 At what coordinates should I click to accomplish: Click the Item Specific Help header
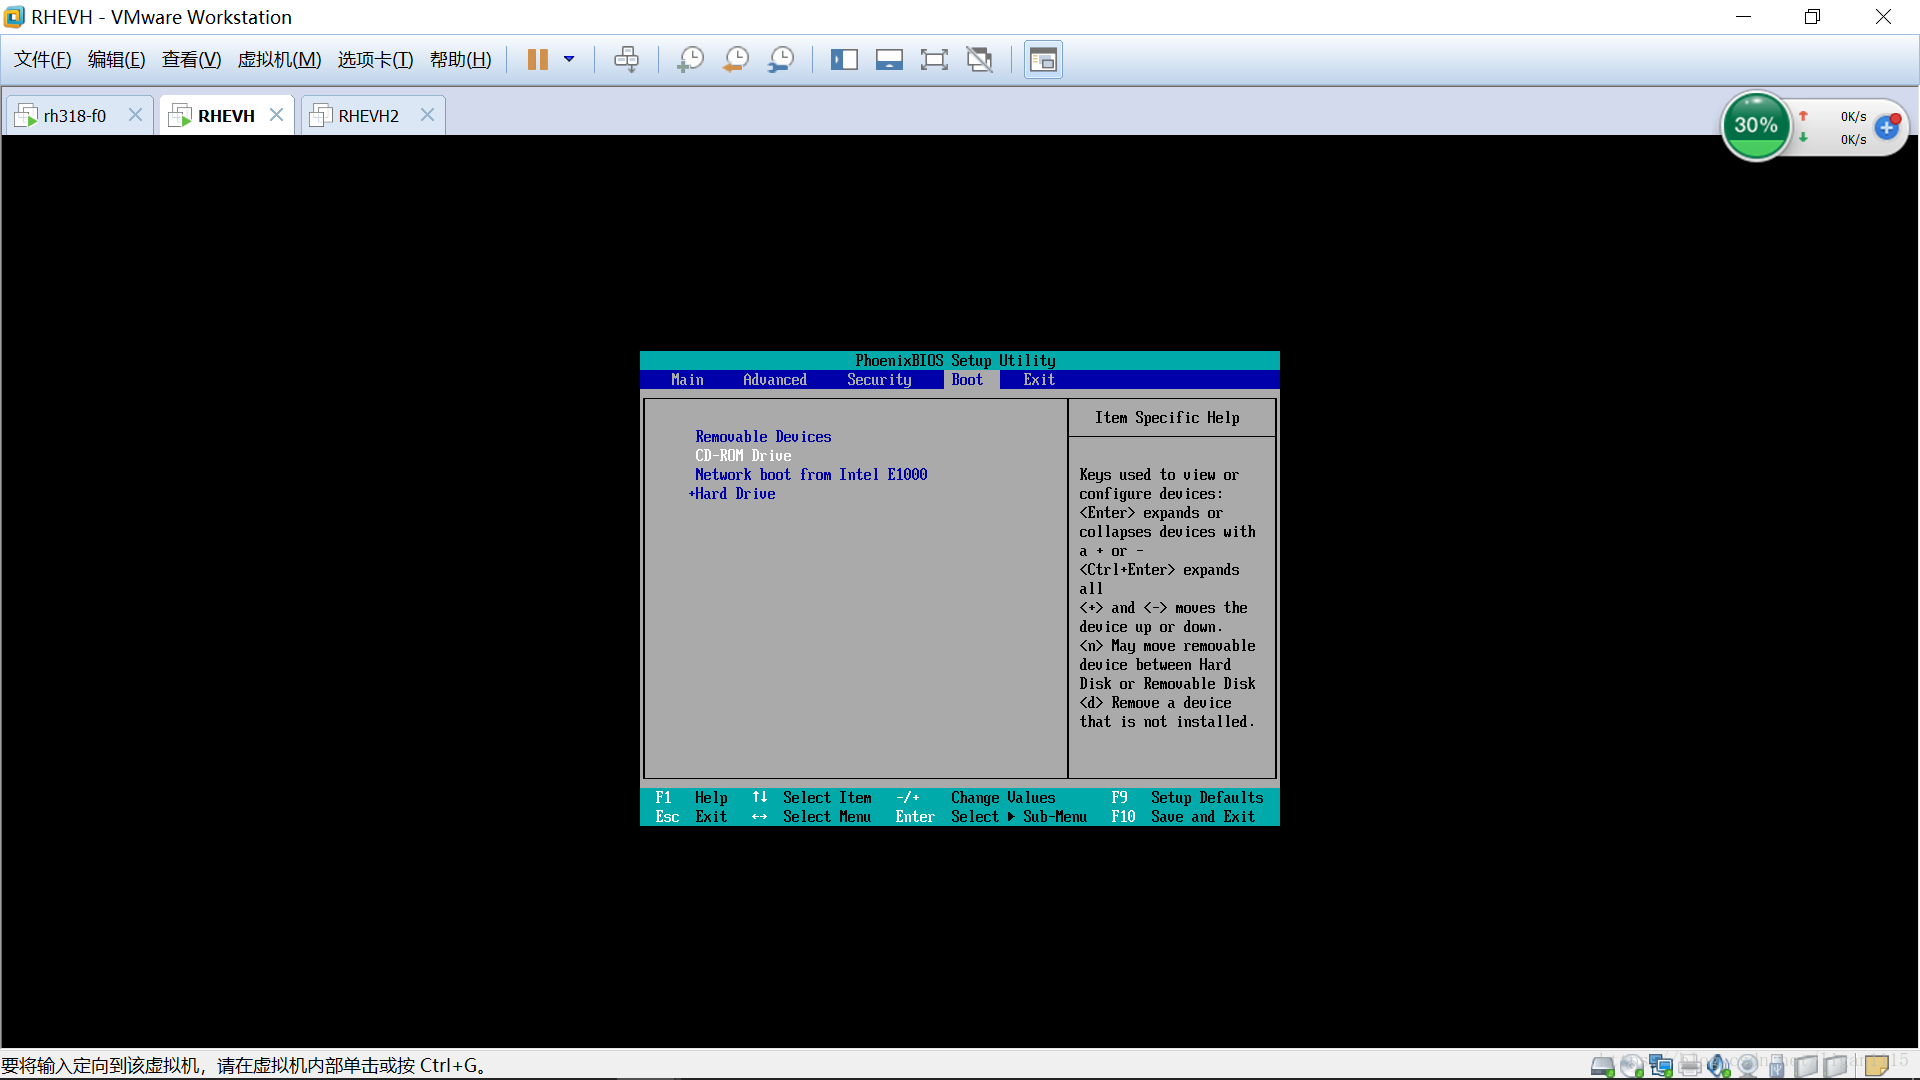[x=1167, y=418]
